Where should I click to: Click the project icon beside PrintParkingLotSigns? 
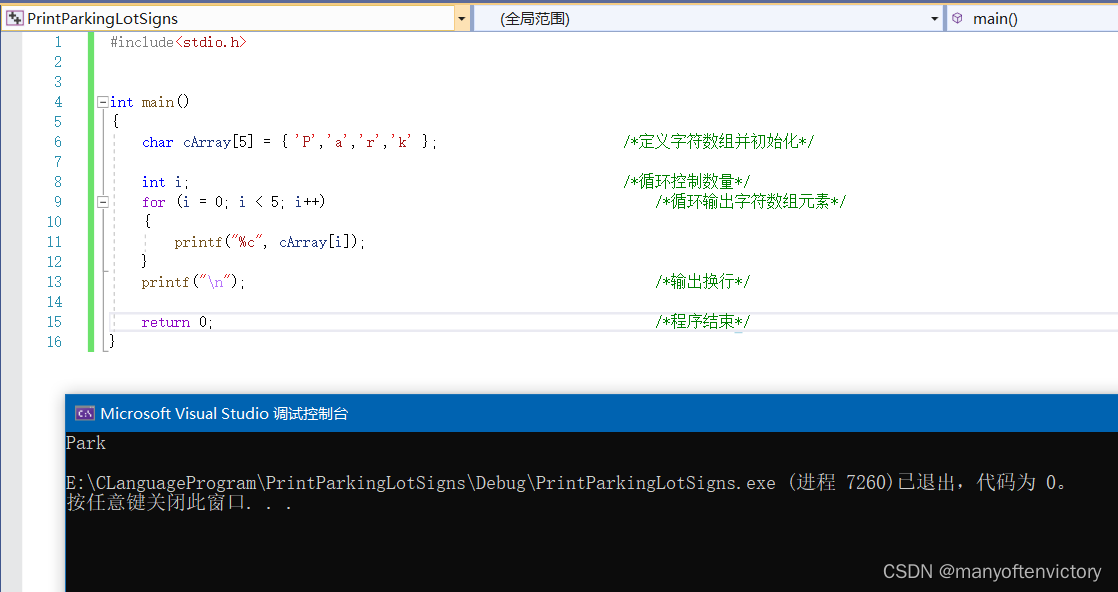click(14, 19)
